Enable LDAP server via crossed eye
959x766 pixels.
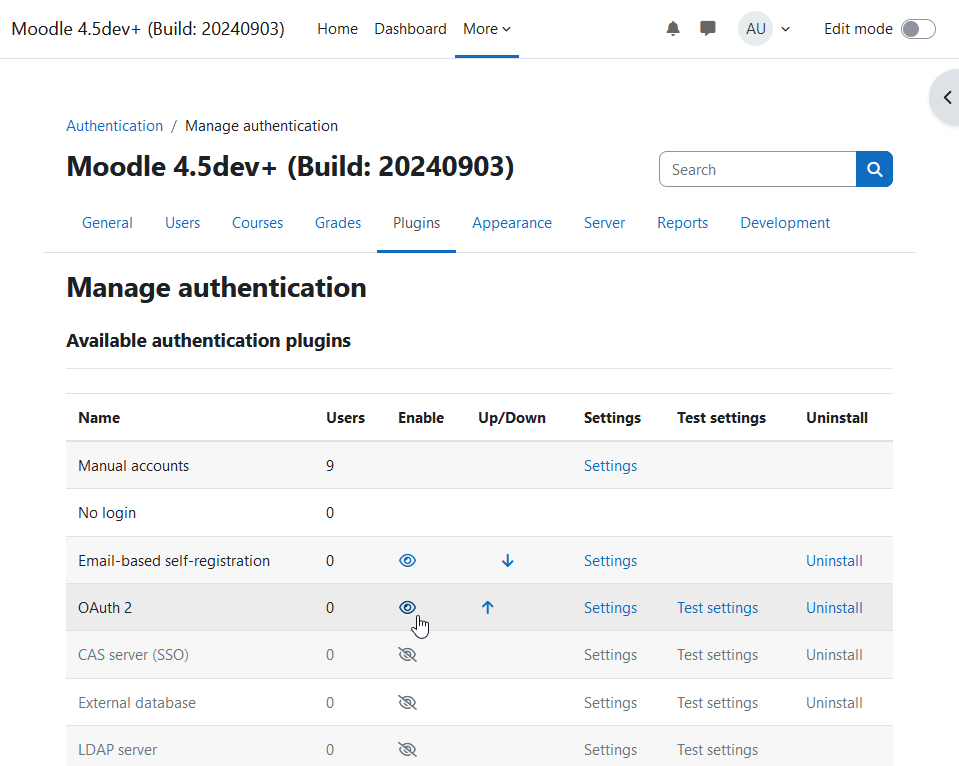(407, 749)
